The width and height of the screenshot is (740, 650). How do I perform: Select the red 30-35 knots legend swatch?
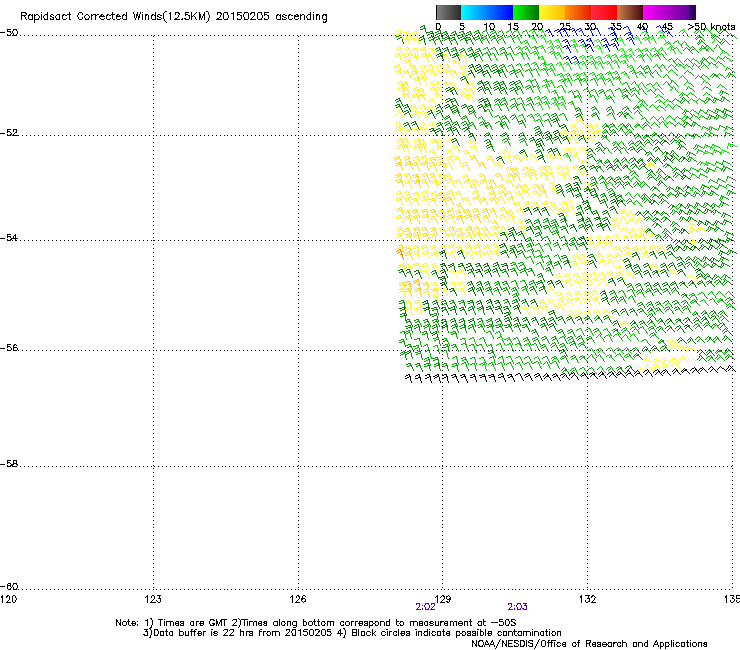(x=604, y=12)
